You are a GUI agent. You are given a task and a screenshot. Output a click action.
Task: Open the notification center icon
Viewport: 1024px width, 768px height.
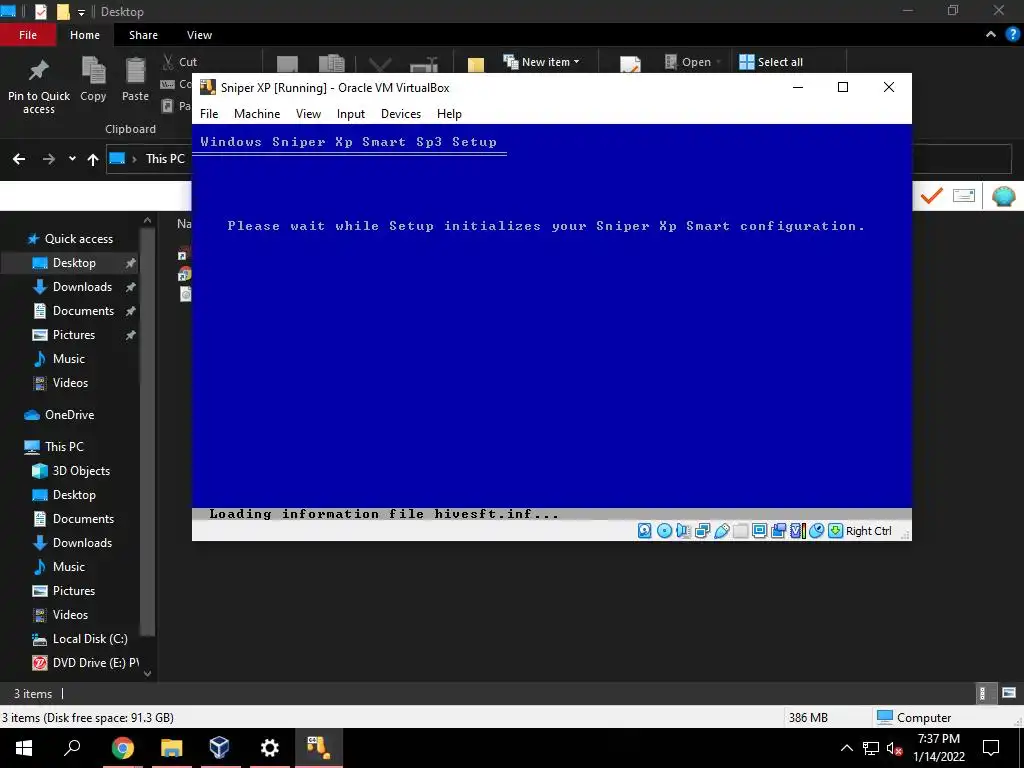click(x=991, y=748)
